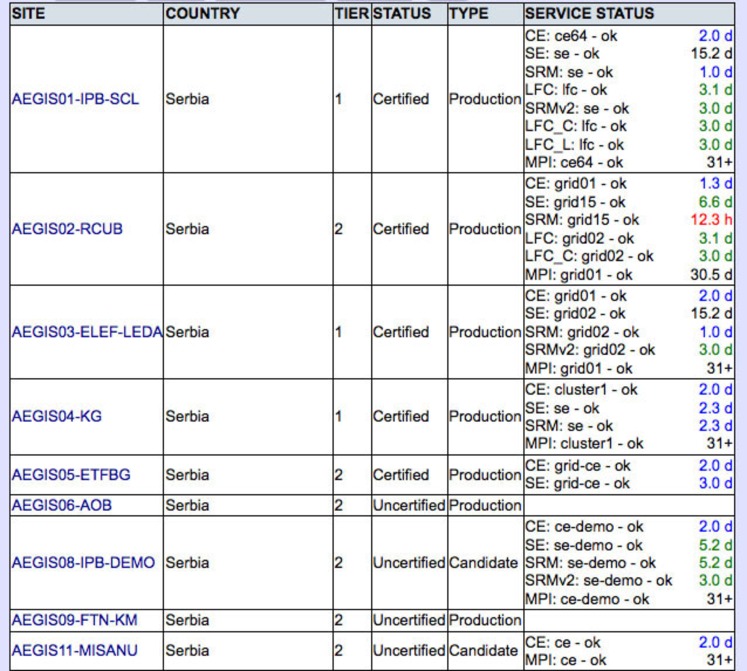This screenshot has height=671, width=747.
Task: Click 'LFC_C: grid02 - ok' service entry
Action: coord(589,256)
